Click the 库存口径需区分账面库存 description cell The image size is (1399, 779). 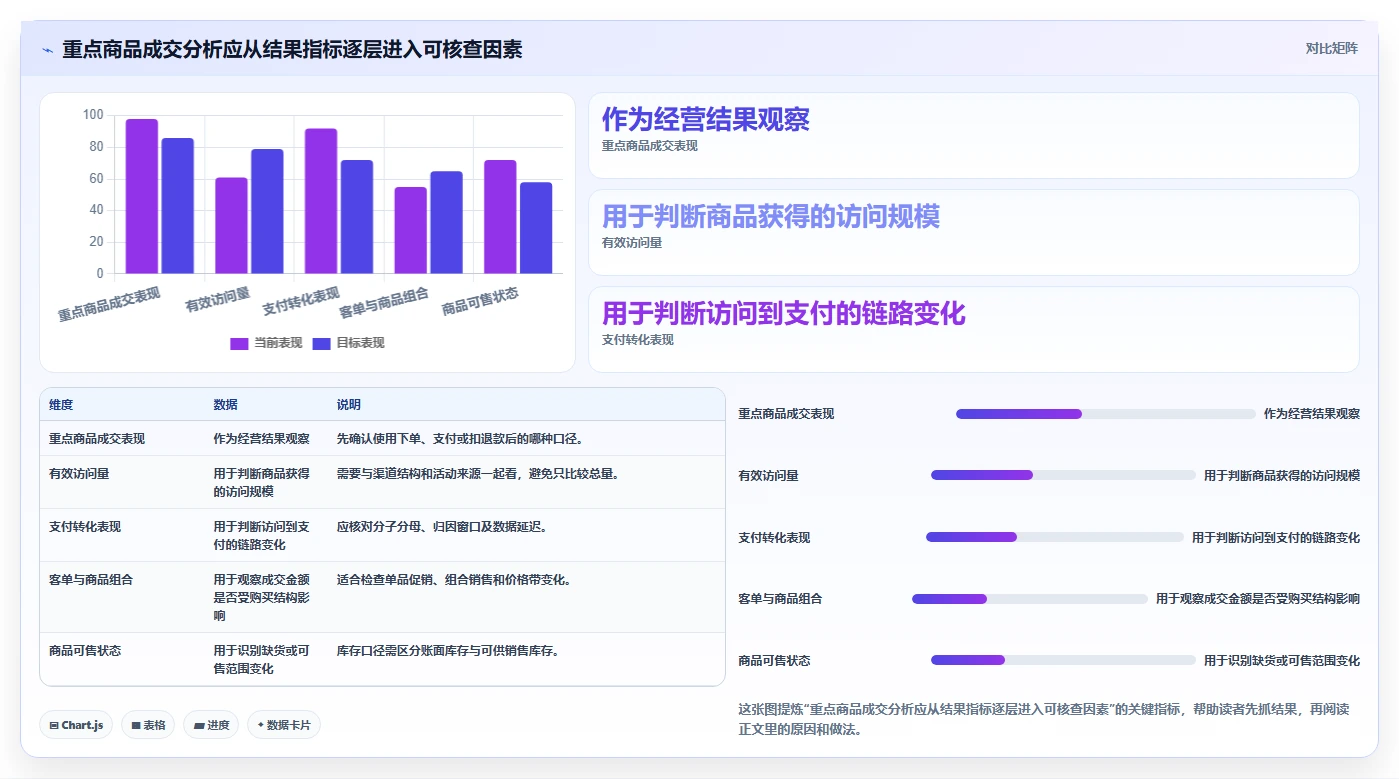[448, 651]
